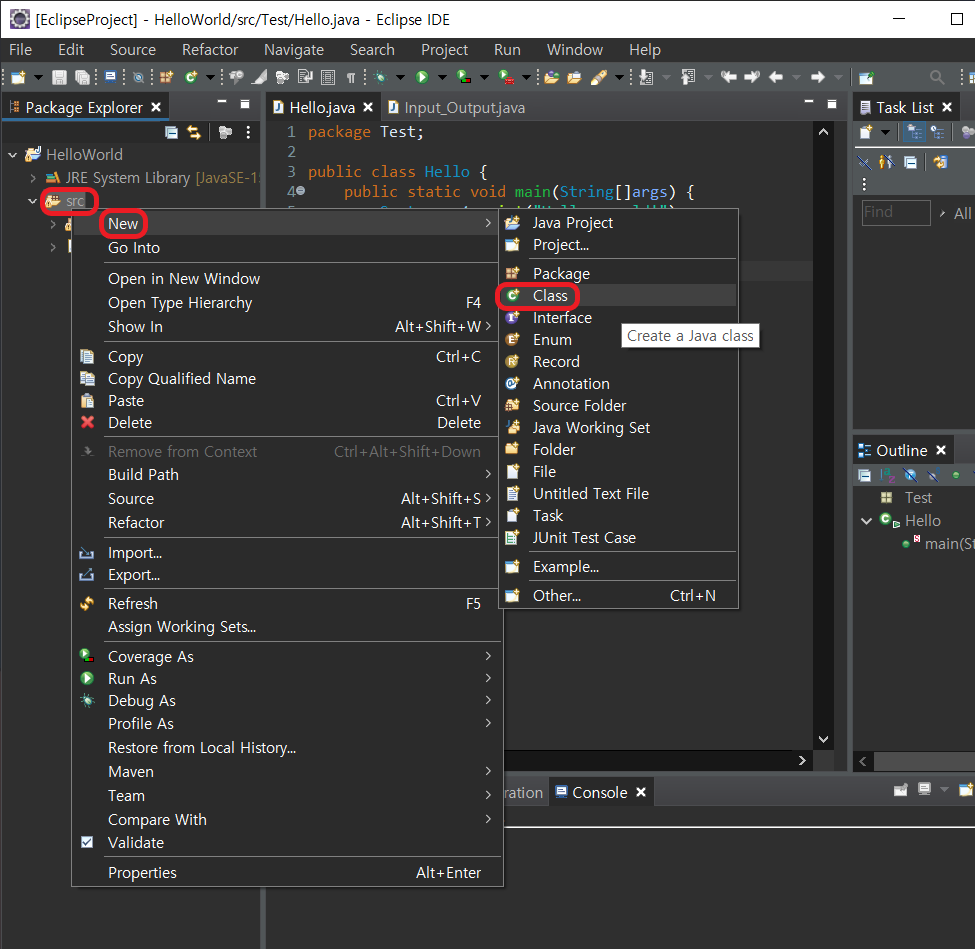Toggle Categorized view in Task List

click(914, 132)
